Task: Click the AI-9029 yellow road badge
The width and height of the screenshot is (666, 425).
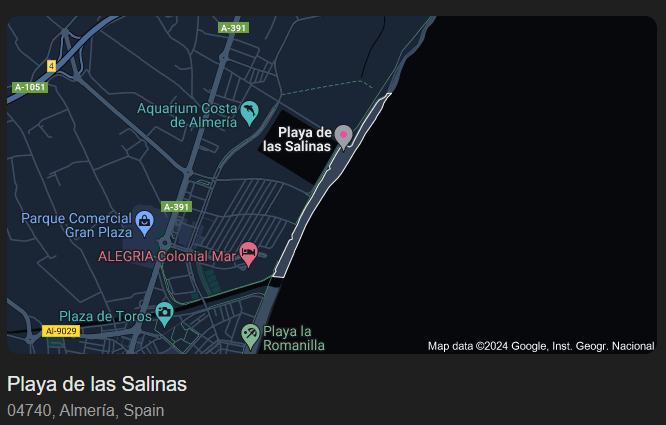Action: [61, 331]
